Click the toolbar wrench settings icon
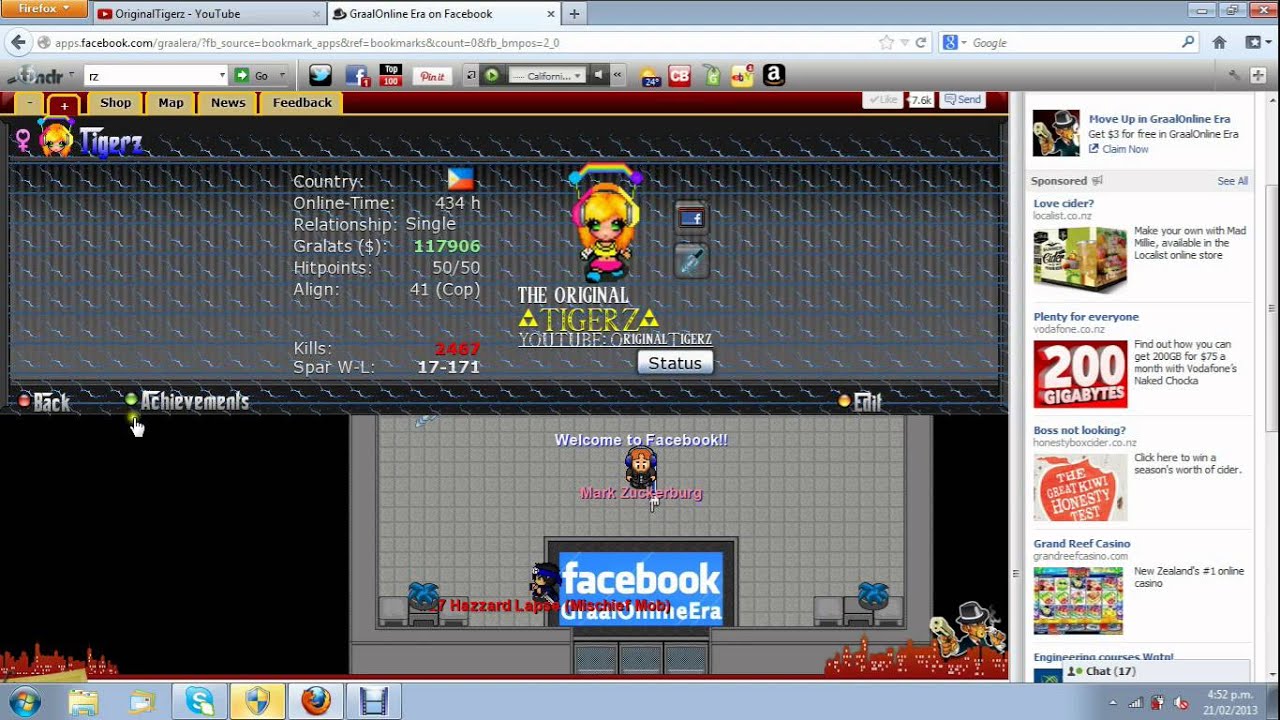The image size is (1280, 720). click(x=1233, y=75)
